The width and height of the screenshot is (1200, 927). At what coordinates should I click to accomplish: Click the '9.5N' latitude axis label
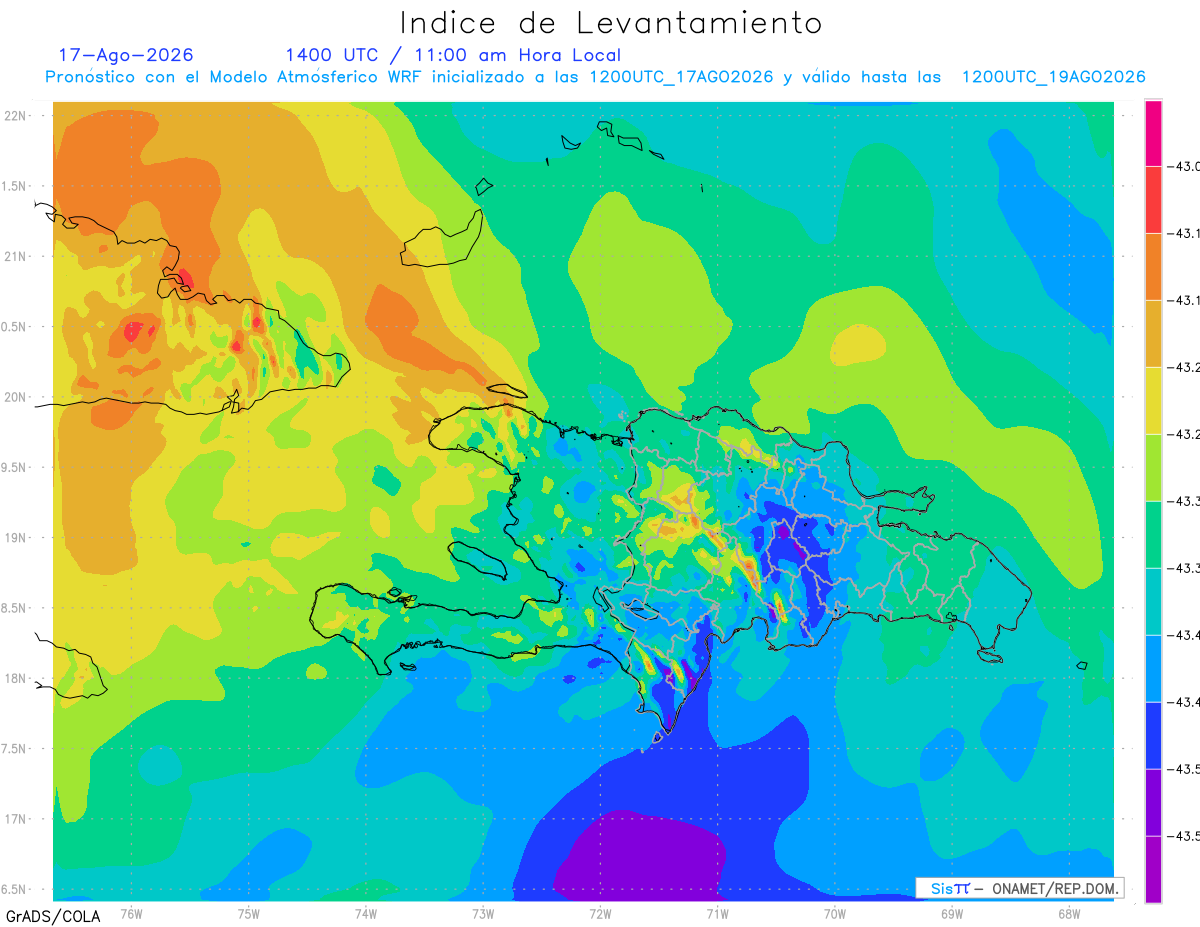pyautogui.click(x=16, y=467)
